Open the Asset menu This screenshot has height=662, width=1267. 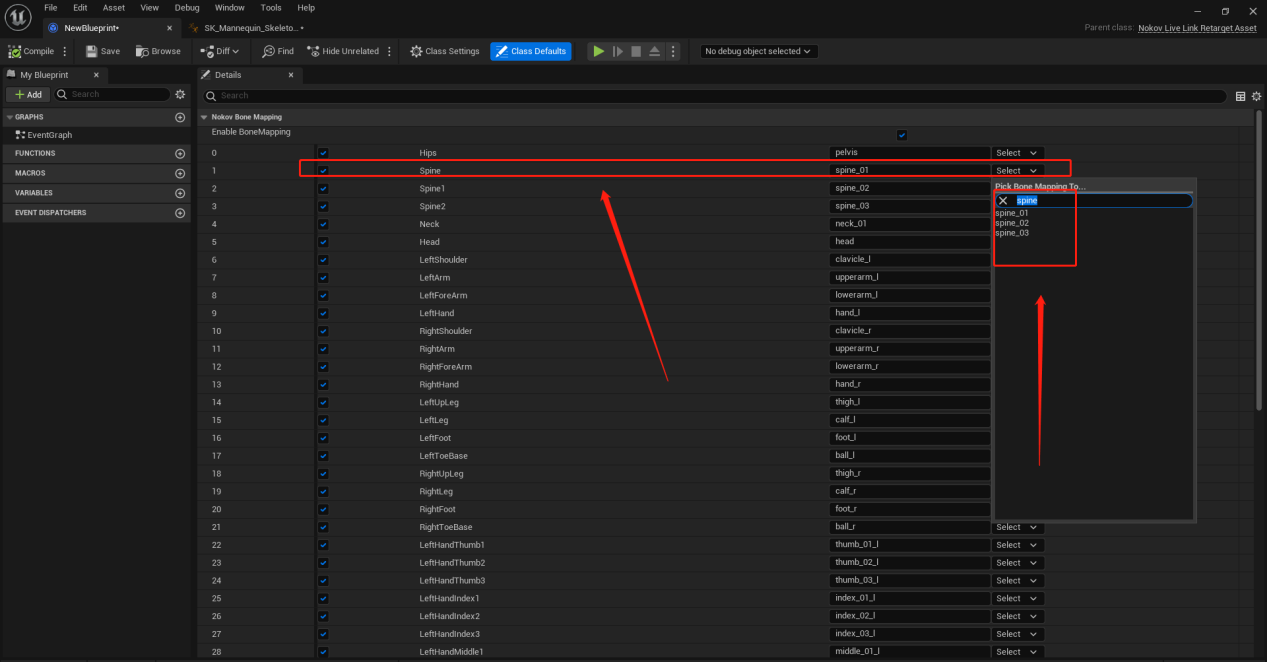[114, 8]
